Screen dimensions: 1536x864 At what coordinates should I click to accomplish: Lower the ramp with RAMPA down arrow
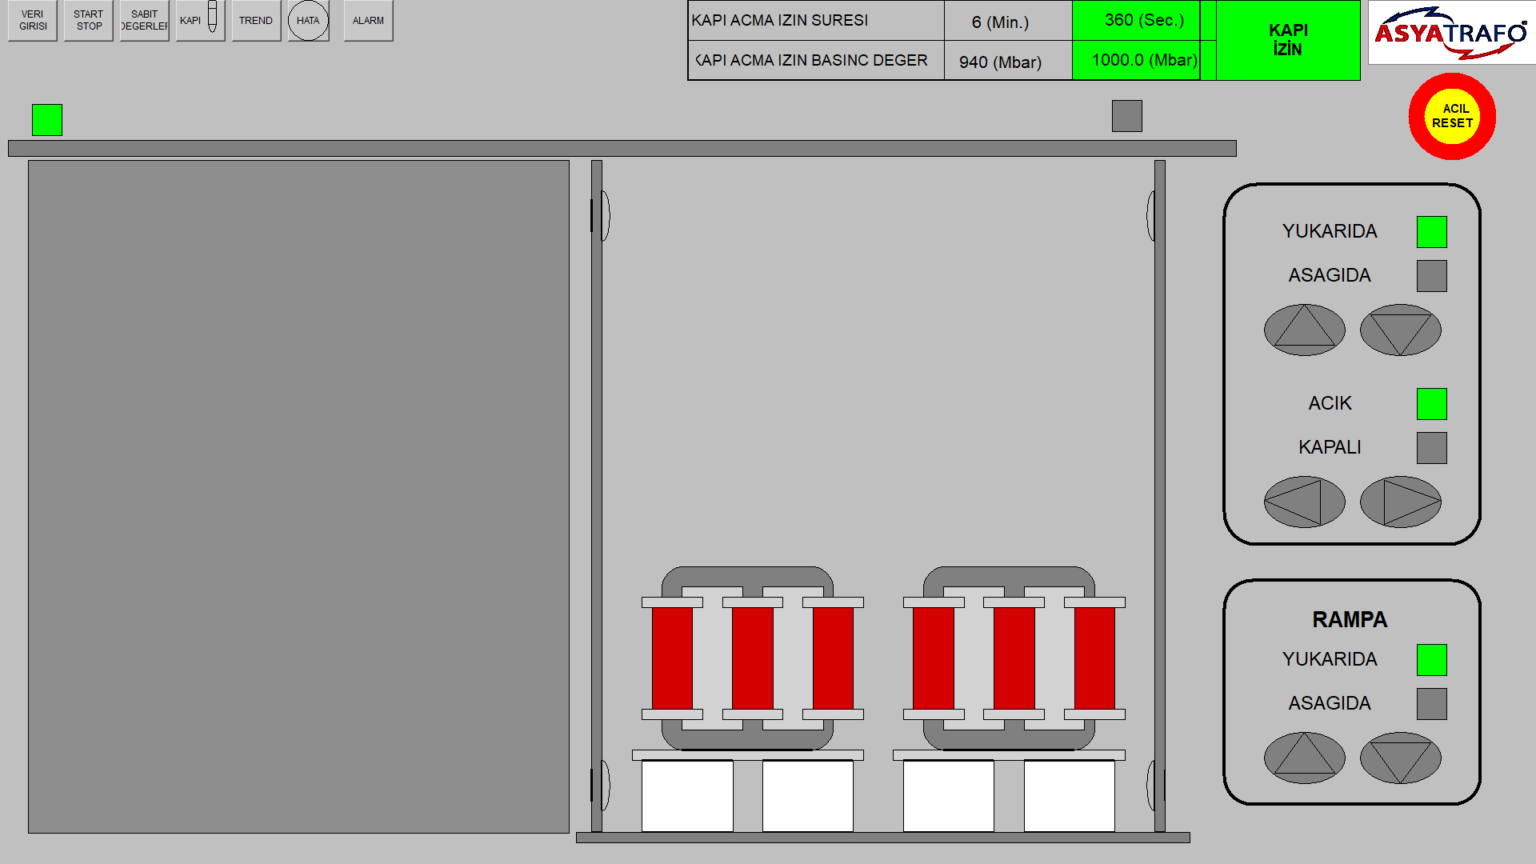pos(1400,758)
